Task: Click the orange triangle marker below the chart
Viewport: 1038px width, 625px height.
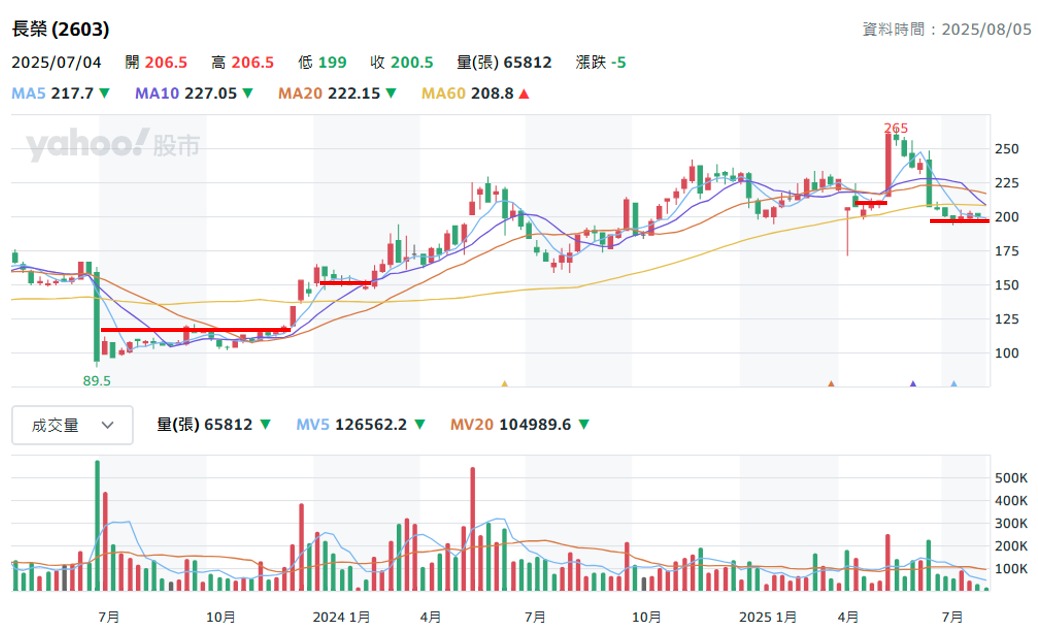Action: (x=831, y=383)
